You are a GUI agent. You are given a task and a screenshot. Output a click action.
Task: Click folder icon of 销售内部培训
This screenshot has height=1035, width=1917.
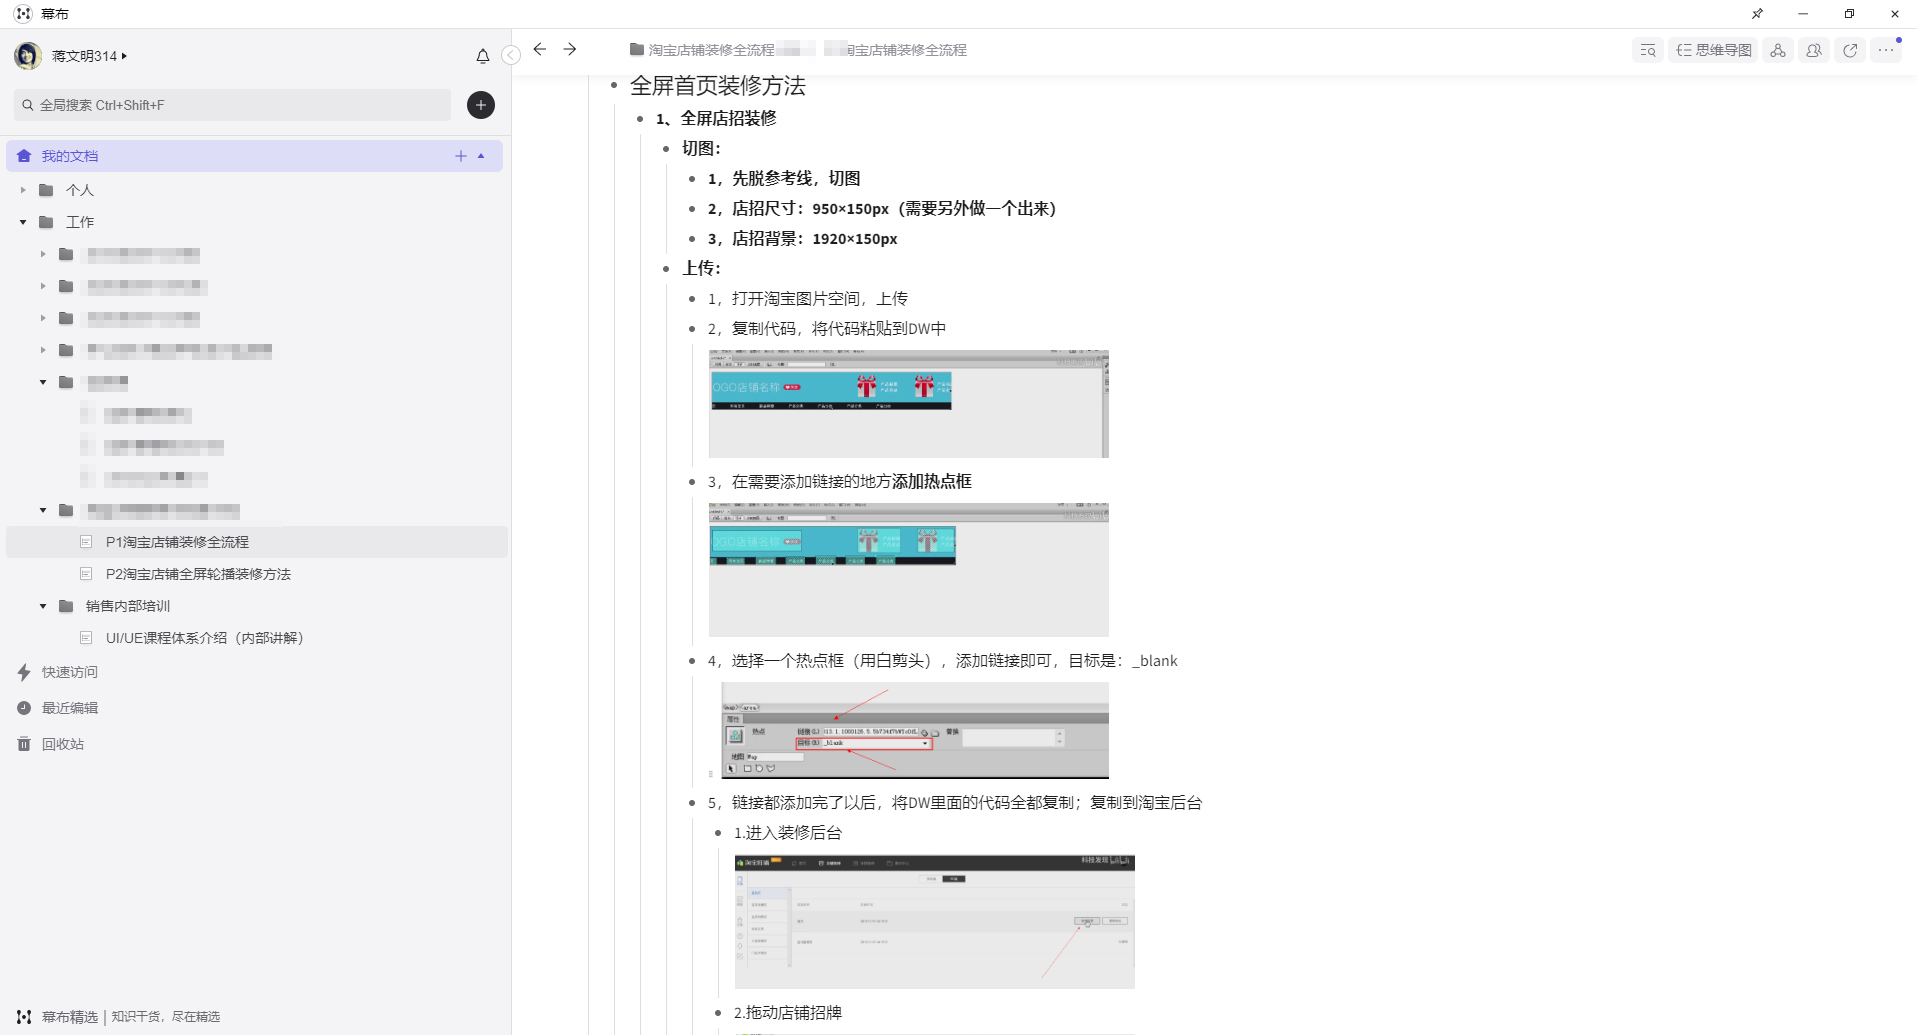coord(66,606)
